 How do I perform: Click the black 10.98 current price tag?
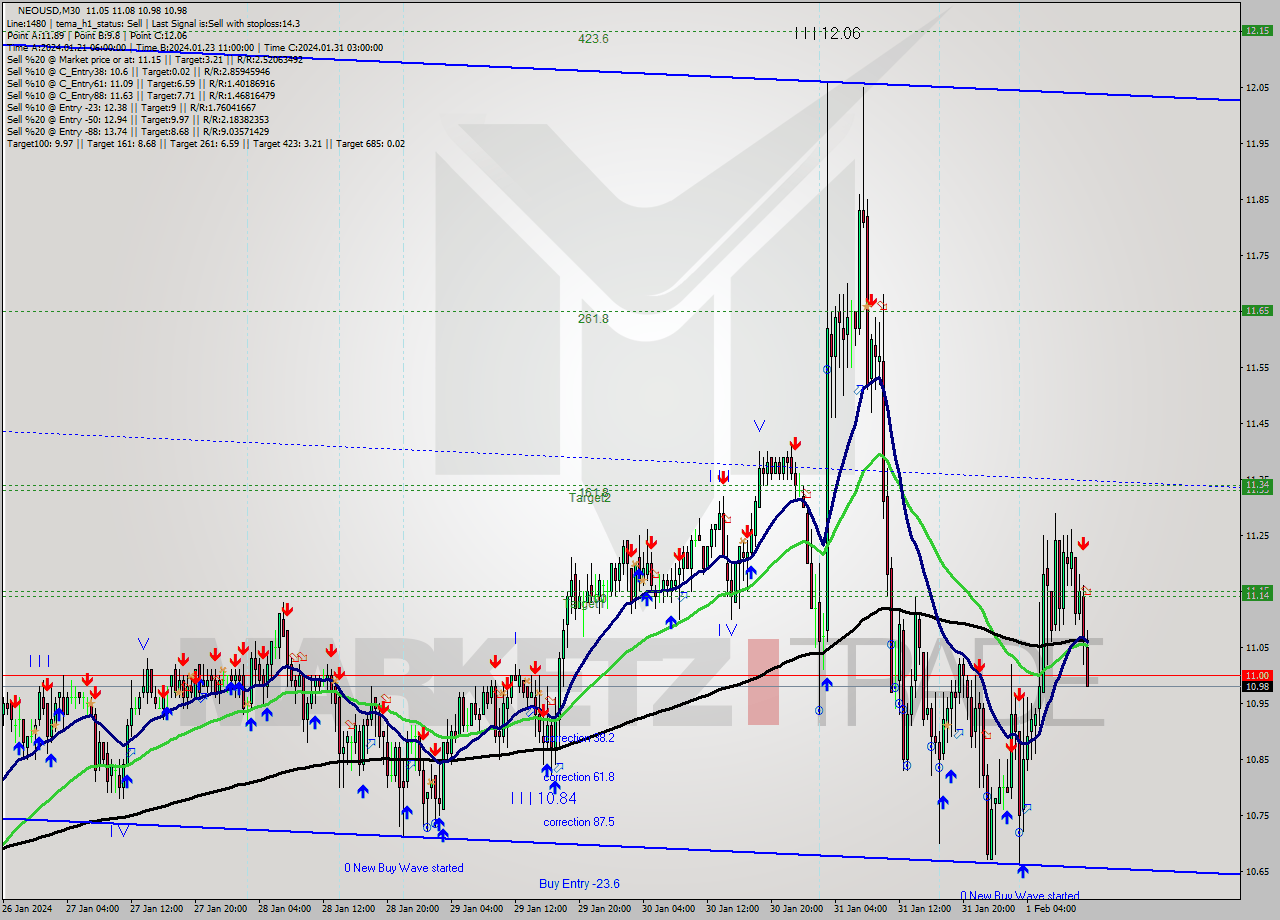[1257, 686]
